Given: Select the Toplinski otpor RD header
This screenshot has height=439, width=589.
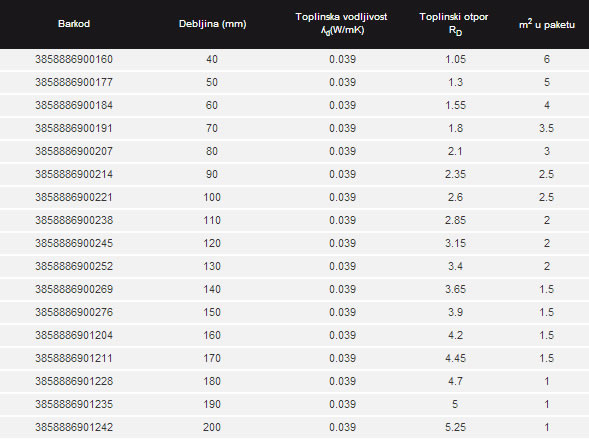Looking at the screenshot, I should click(x=454, y=23).
